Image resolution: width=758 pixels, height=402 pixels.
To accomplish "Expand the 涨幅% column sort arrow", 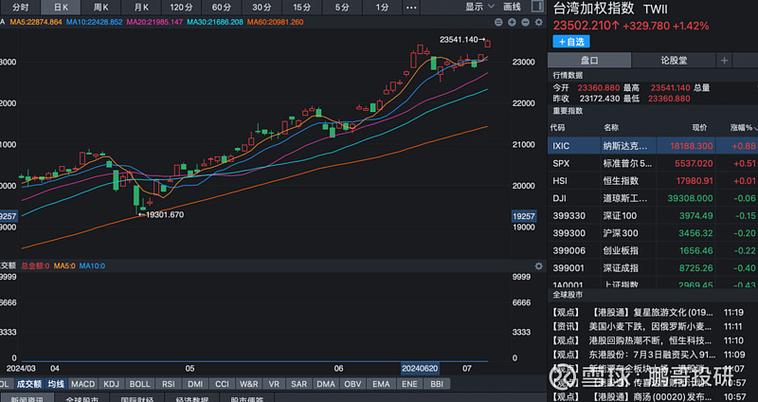I will click(755, 128).
